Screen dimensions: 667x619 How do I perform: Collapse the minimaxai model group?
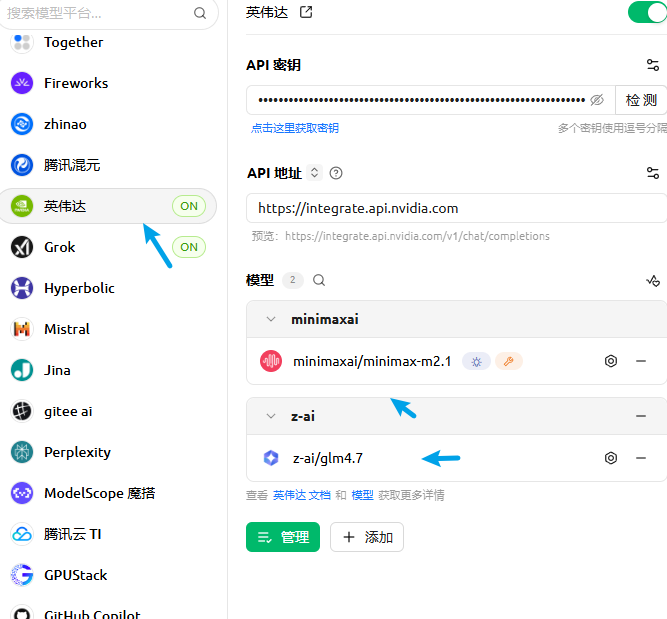[x=270, y=320]
